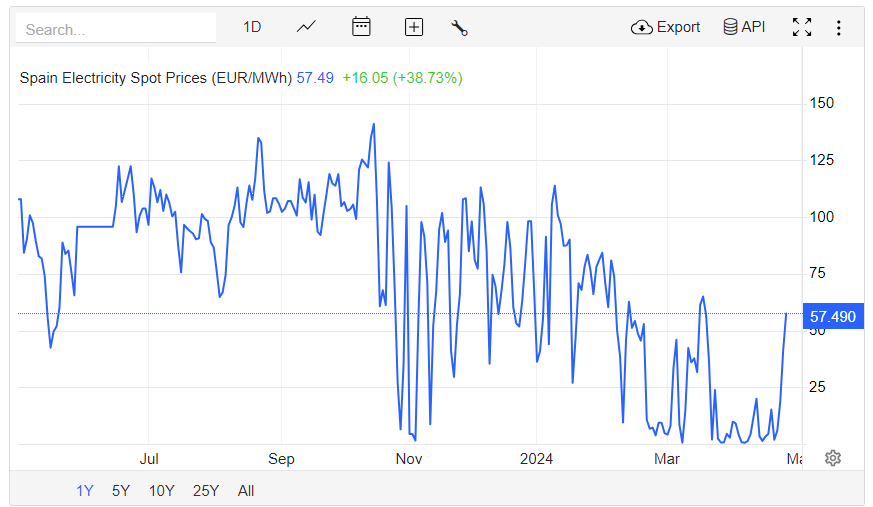Open the calendar date range picker
This screenshot has width=873, height=507.
(361, 27)
